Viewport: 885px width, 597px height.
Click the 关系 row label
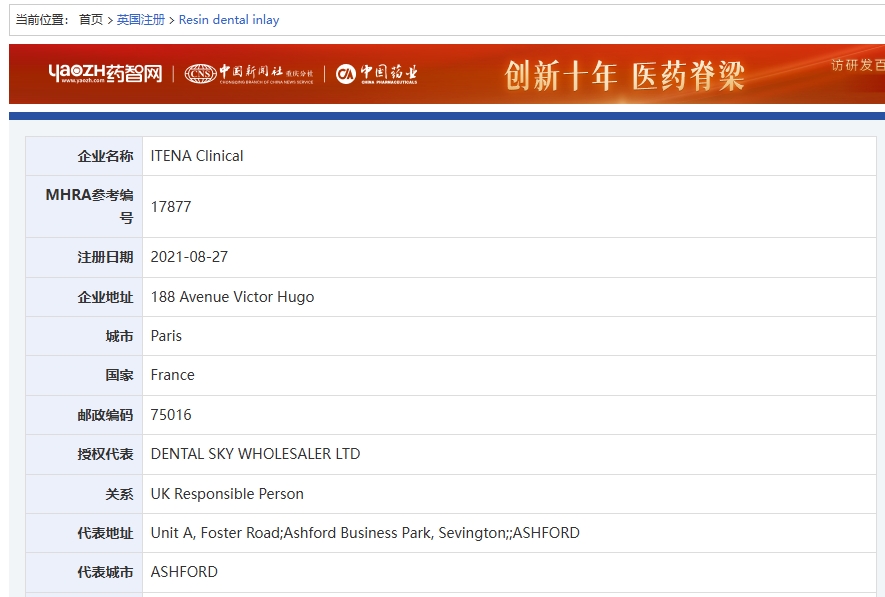click(119, 494)
